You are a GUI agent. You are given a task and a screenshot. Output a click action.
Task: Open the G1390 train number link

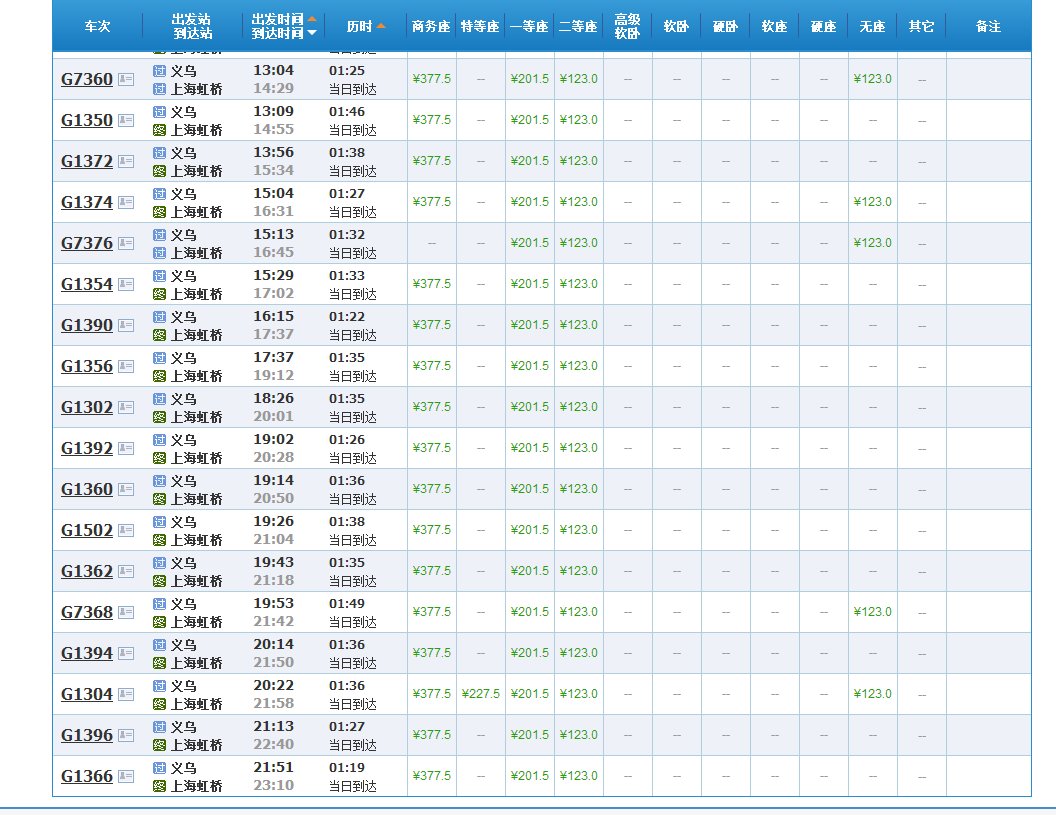pos(86,325)
